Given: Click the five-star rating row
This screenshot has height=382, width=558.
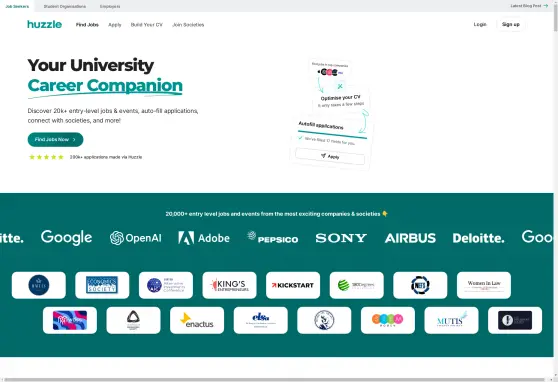Looking at the screenshot, I should [x=46, y=157].
